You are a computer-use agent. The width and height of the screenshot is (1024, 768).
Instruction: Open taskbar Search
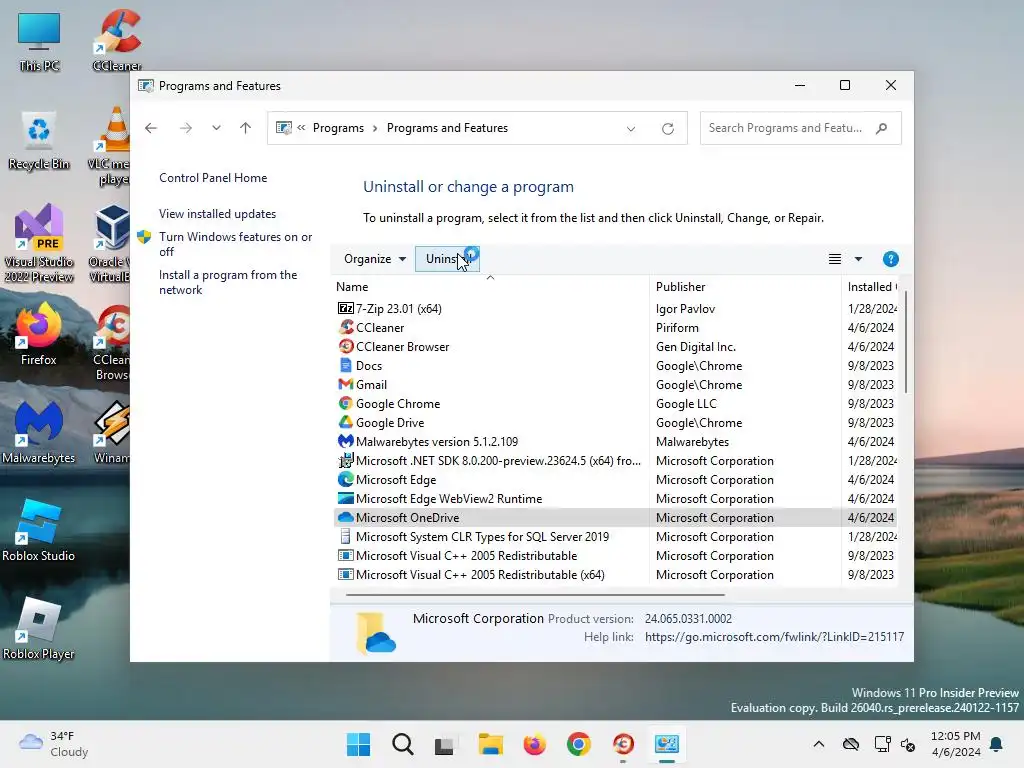[403, 744]
